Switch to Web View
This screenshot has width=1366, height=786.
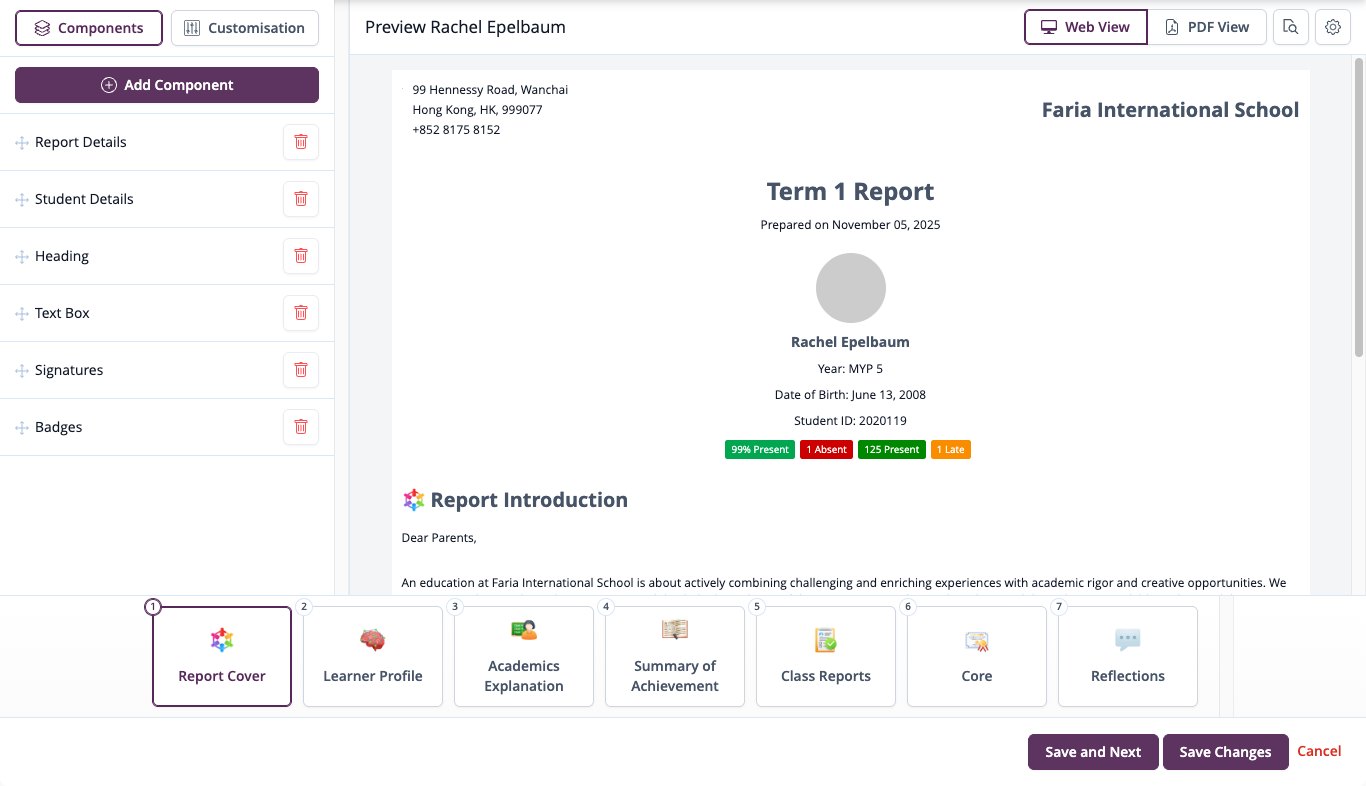tap(1086, 27)
